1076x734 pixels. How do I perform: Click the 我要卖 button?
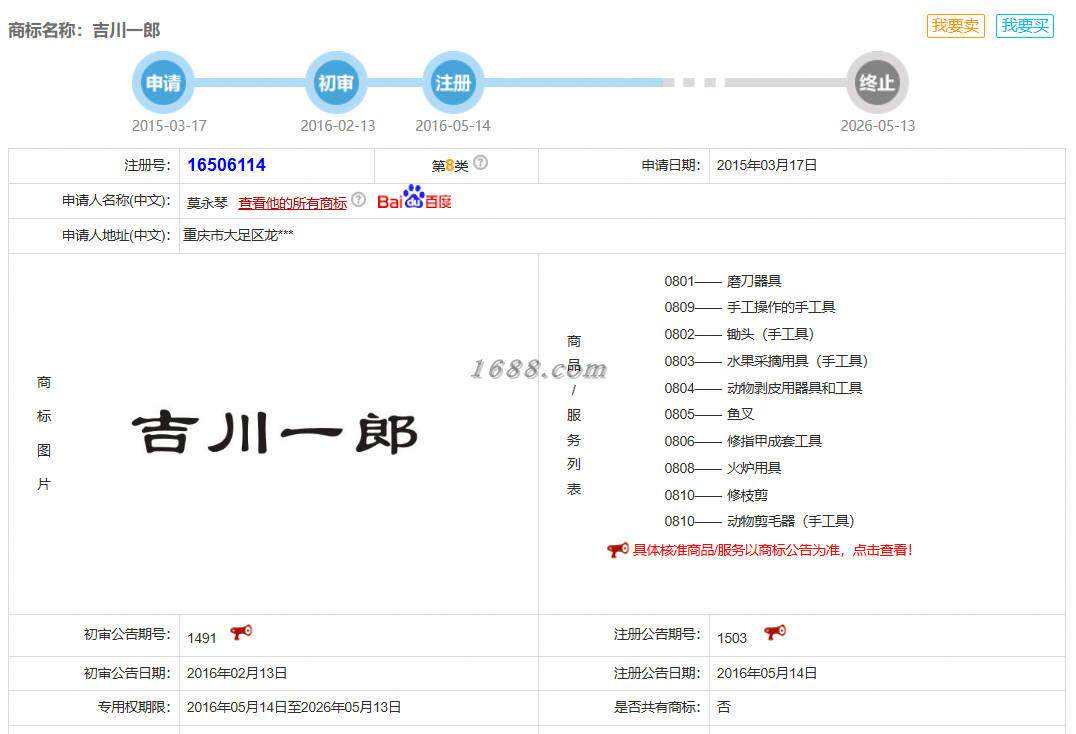[955, 26]
